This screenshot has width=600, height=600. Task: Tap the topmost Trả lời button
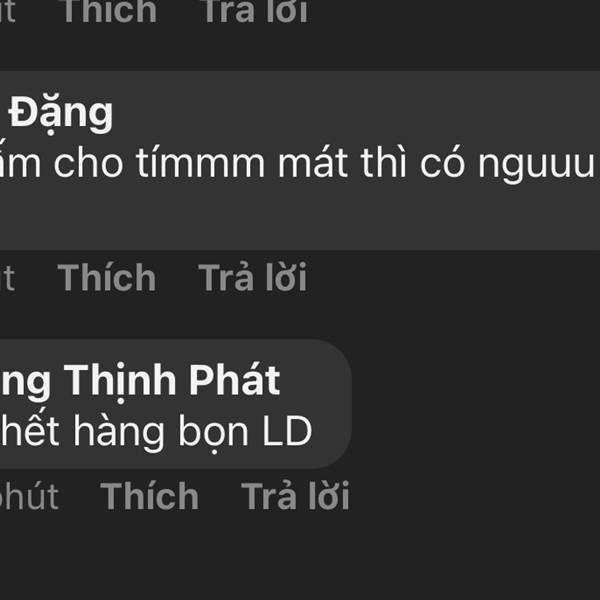(256, 11)
